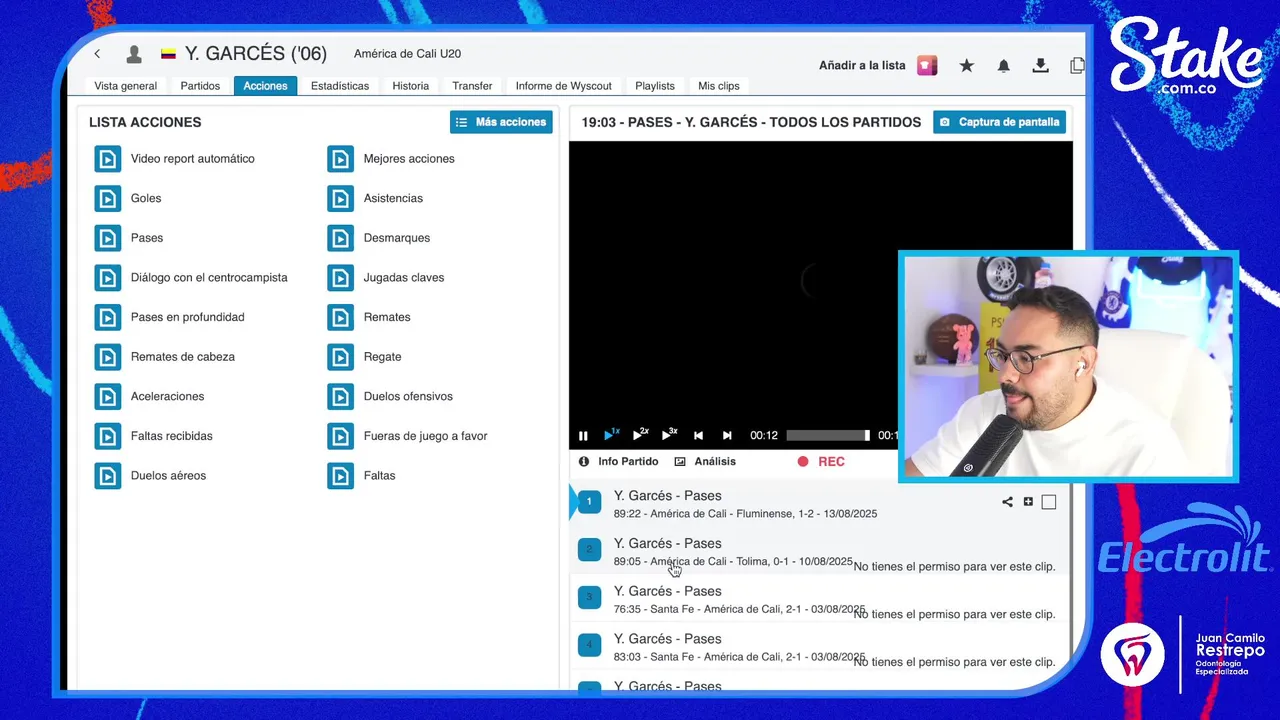Screen dimensions: 1280x720
Task: Open the Transfer tab
Action: tap(472, 86)
